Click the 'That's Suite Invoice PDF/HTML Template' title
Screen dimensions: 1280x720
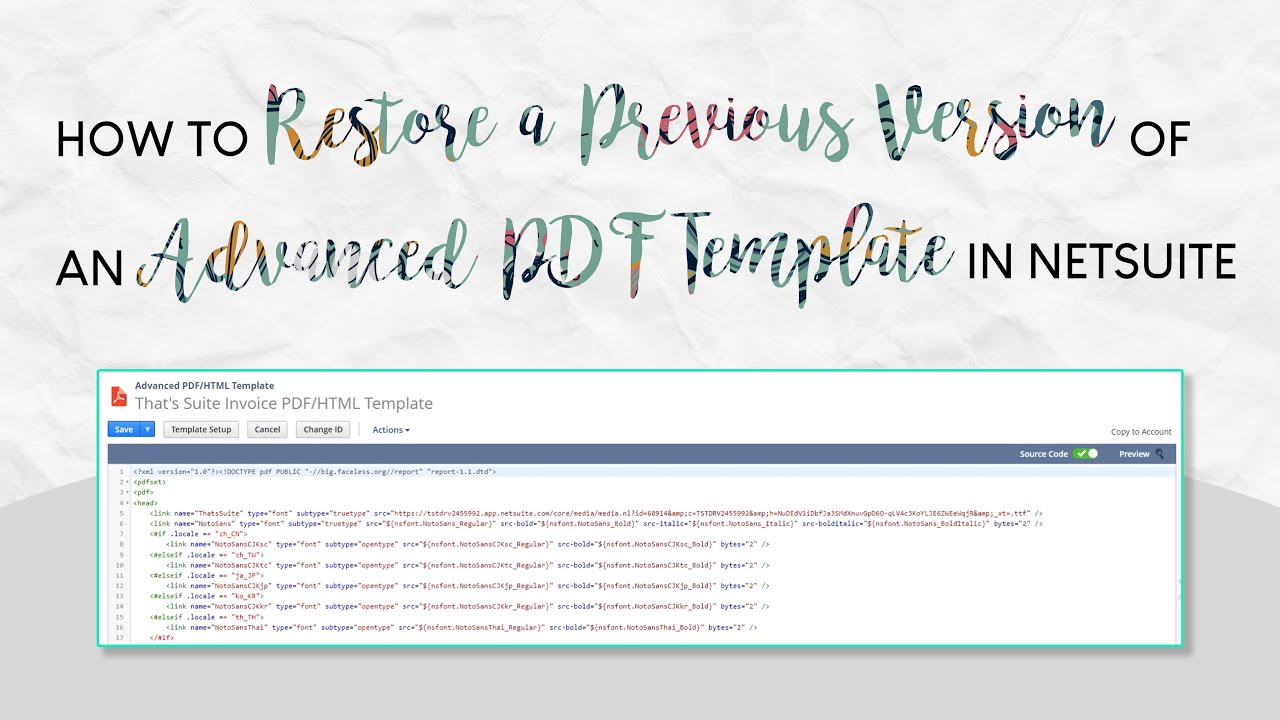(x=284, y=404)
